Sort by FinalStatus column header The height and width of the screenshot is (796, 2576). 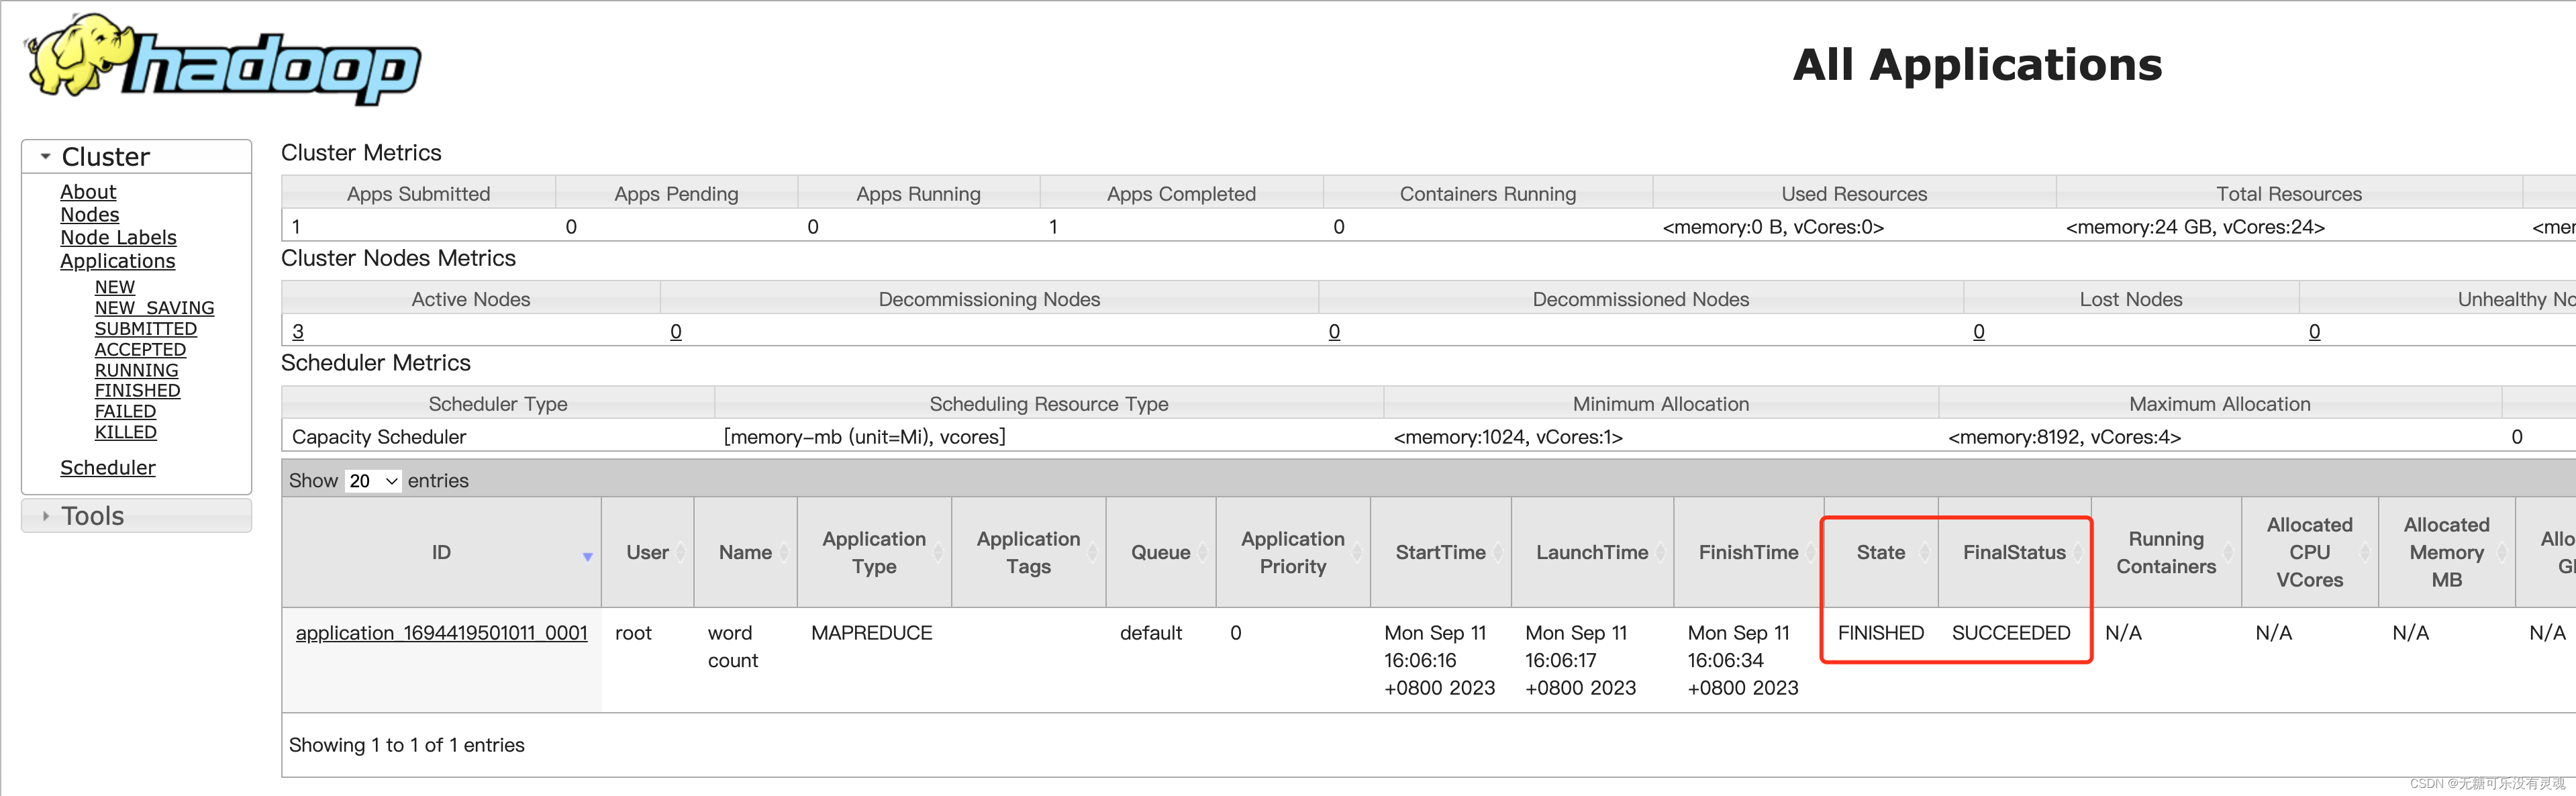coord(2013,552)
